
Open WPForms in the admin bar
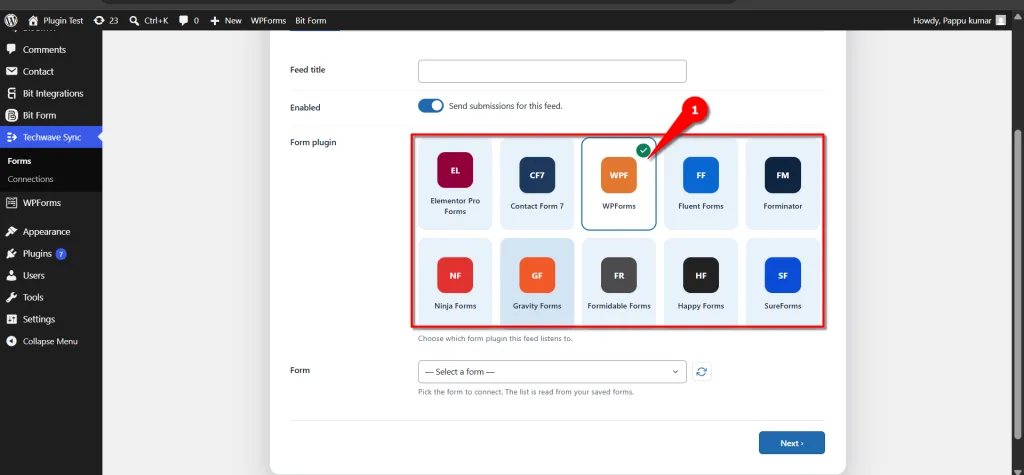[x=268, y=20]
